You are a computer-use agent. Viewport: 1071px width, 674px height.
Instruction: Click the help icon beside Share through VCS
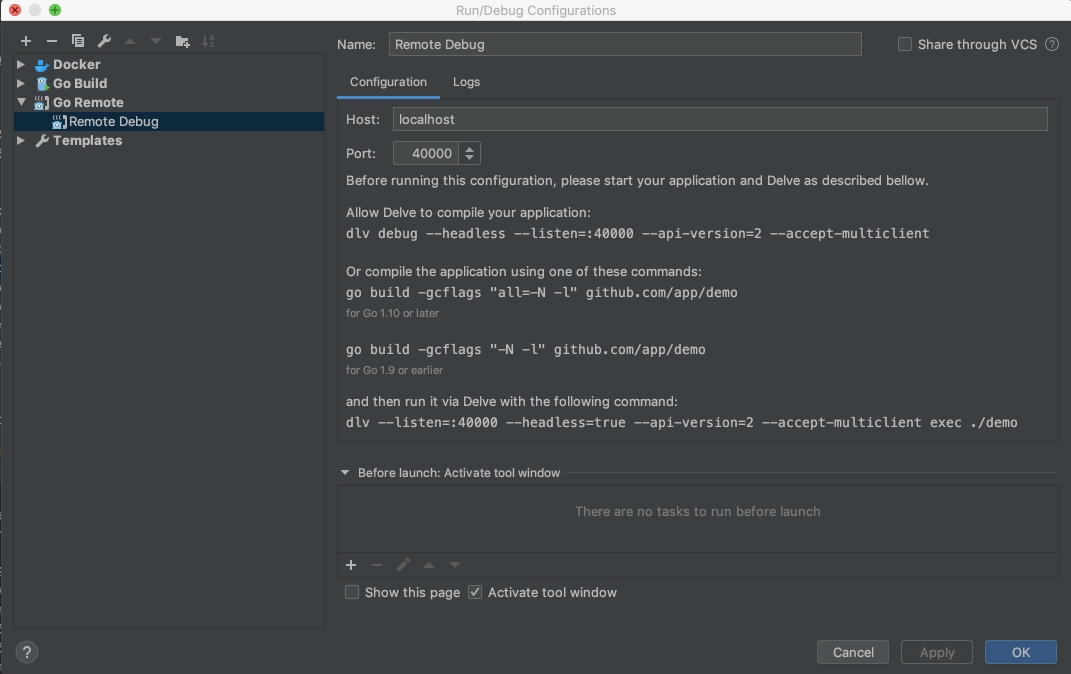[1051, 44]
